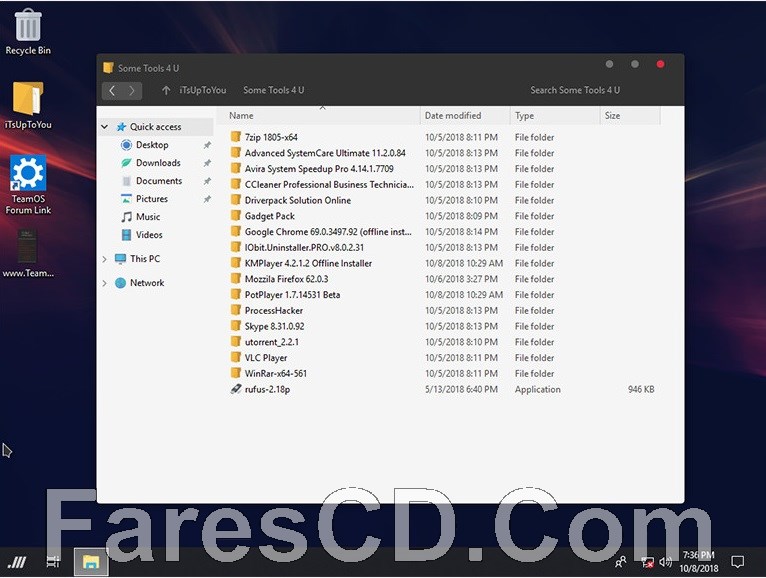This screenshot has height=578, width=766.
Task: Select Documents in Quick access
Action: (159, 181)
